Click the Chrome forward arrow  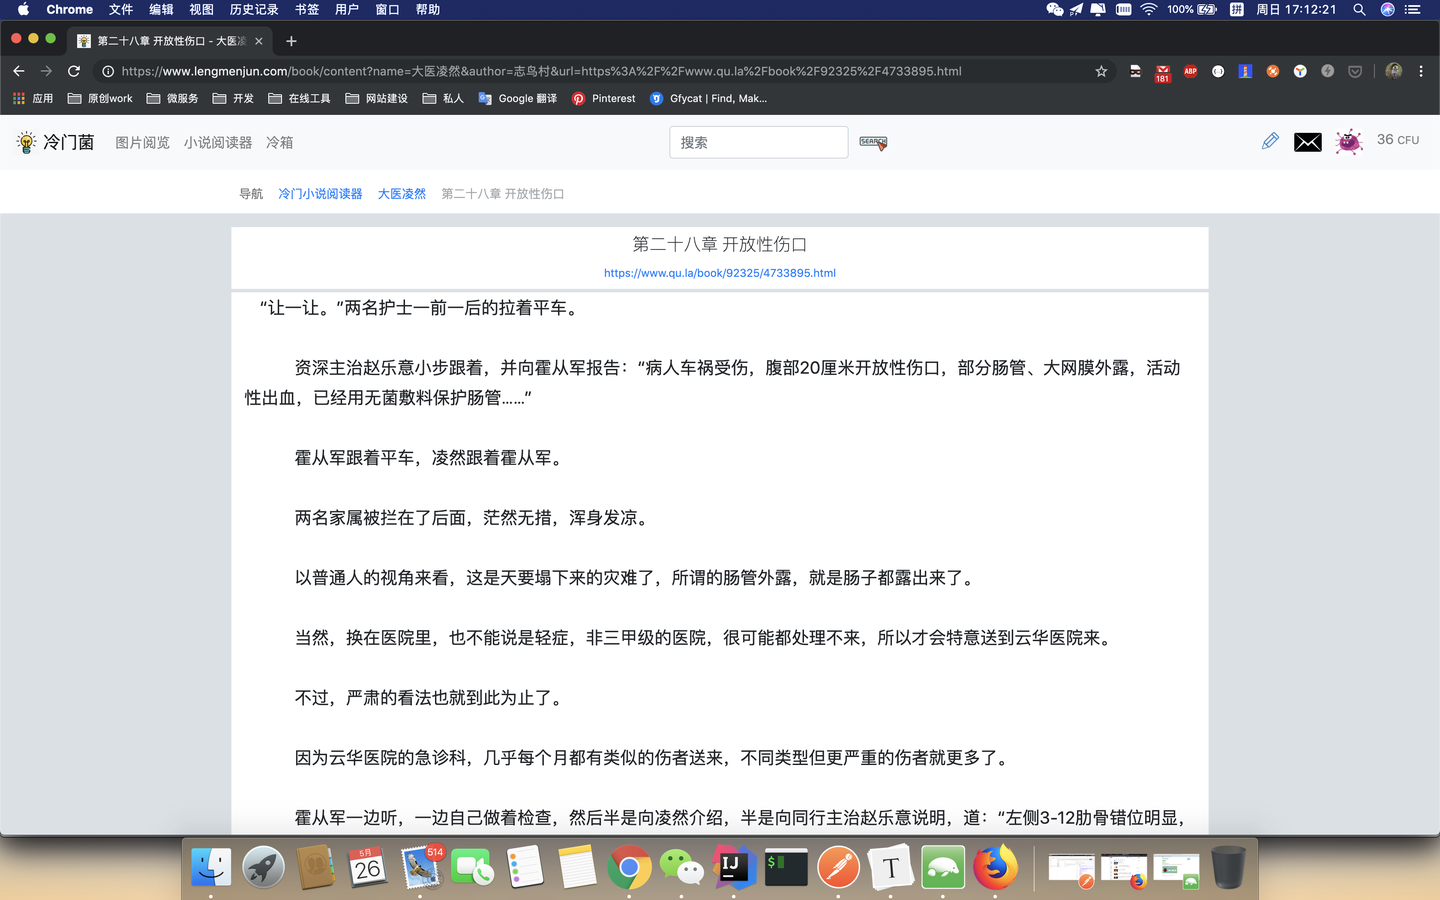[x=46, y=71]
